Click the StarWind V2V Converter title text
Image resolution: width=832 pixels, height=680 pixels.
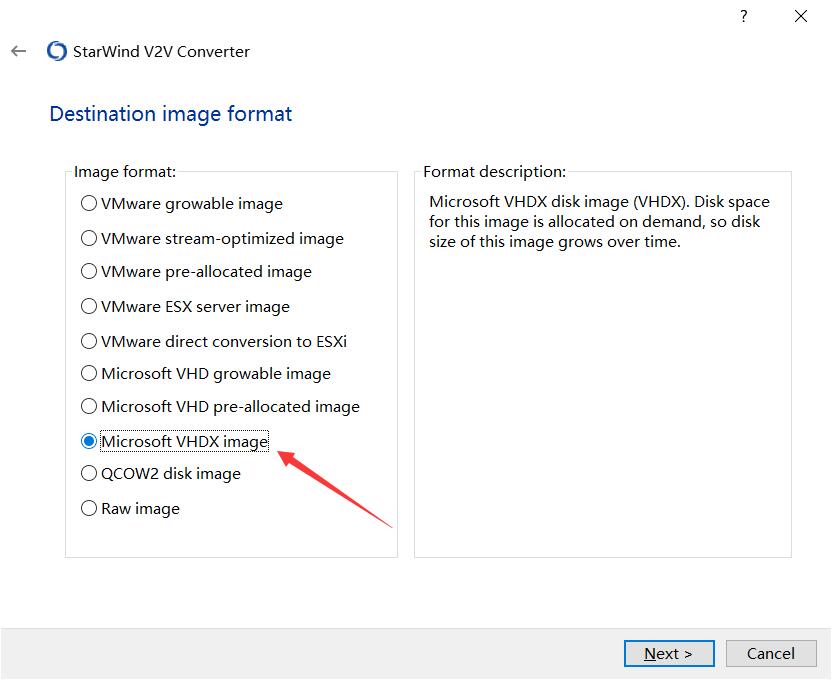[x=162, y=51]
